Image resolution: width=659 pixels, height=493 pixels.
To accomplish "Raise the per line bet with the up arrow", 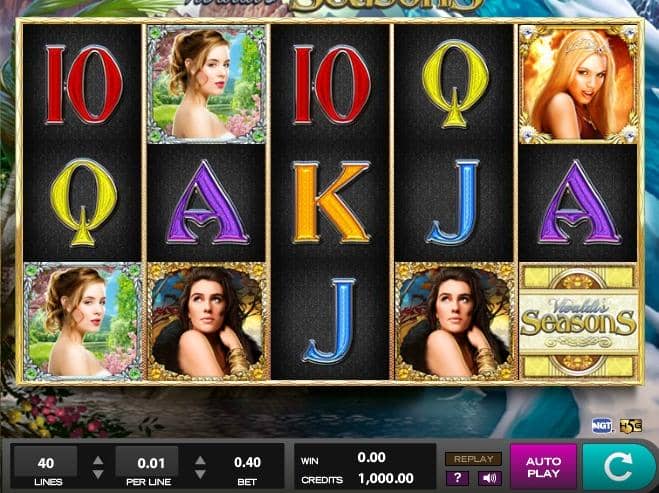I will 200,460.
